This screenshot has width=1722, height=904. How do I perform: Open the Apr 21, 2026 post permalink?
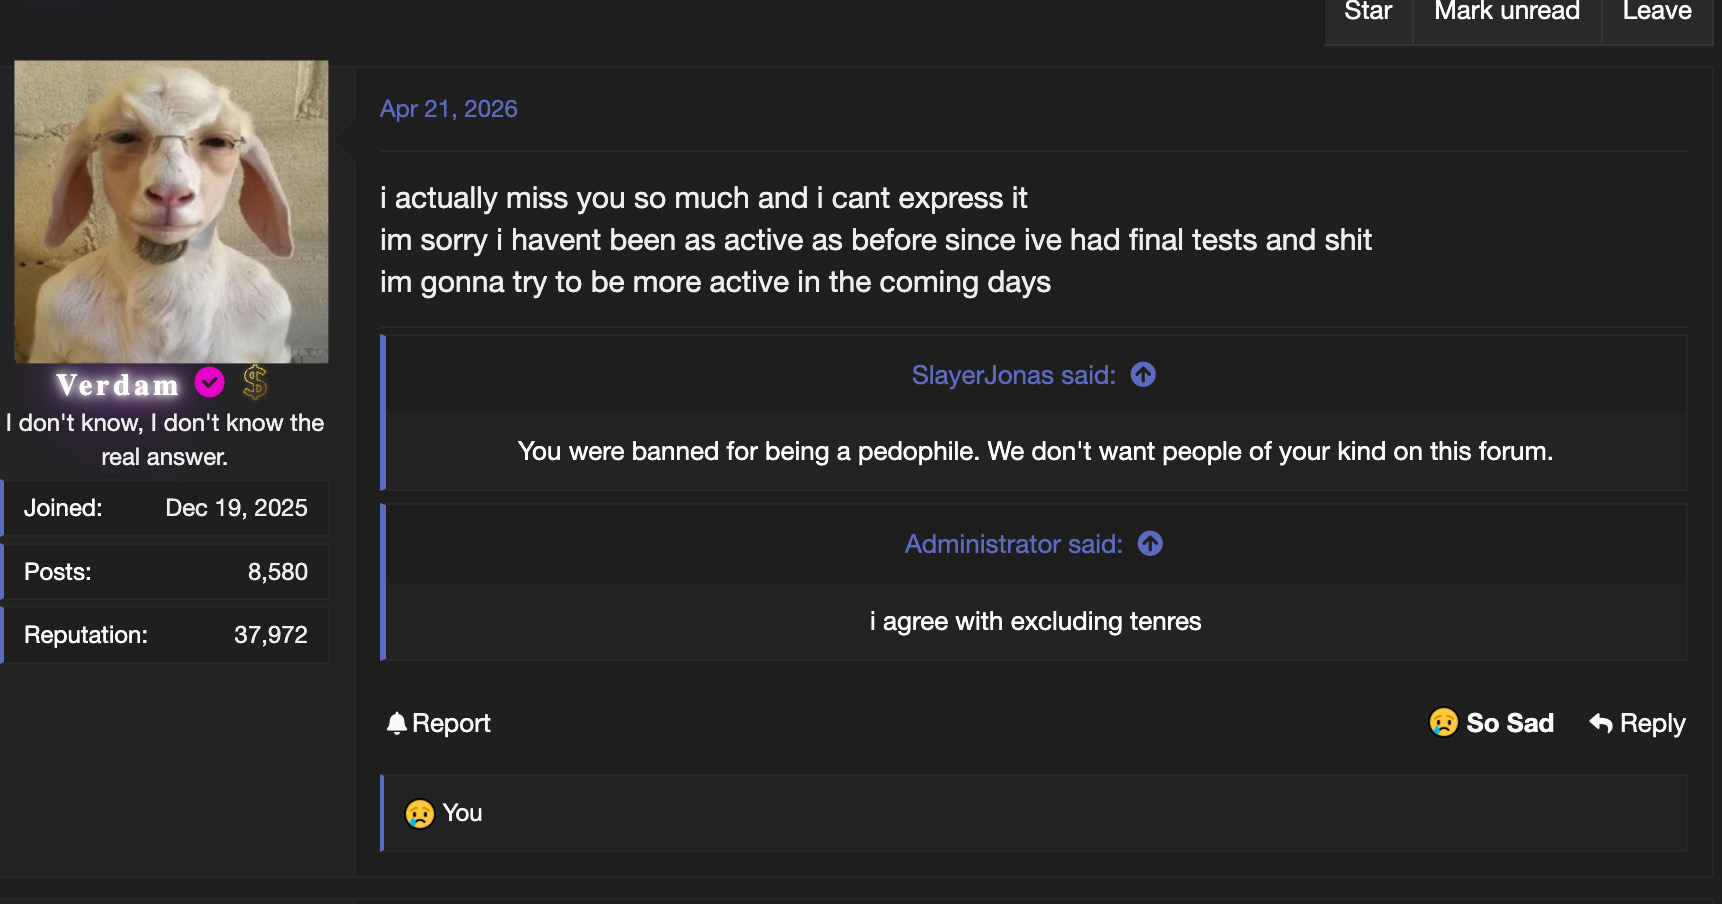(449, 109)
